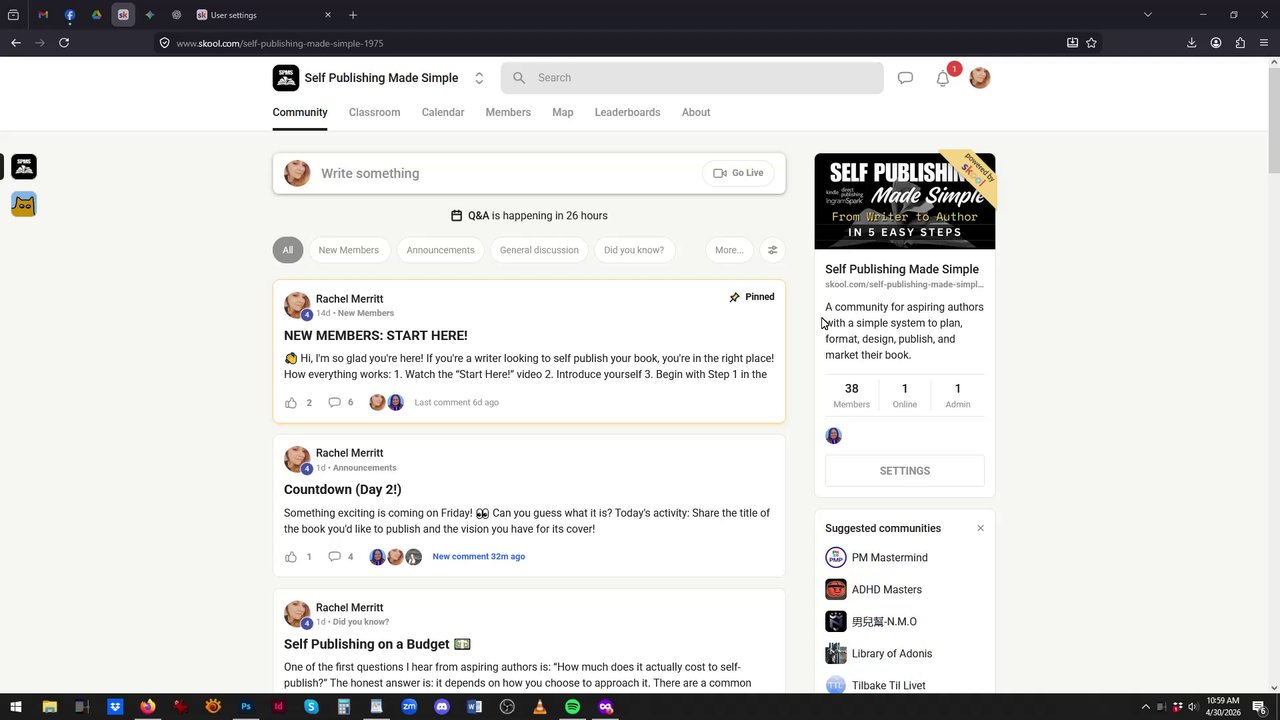Select the New Members filter chip

pos(349,250)
